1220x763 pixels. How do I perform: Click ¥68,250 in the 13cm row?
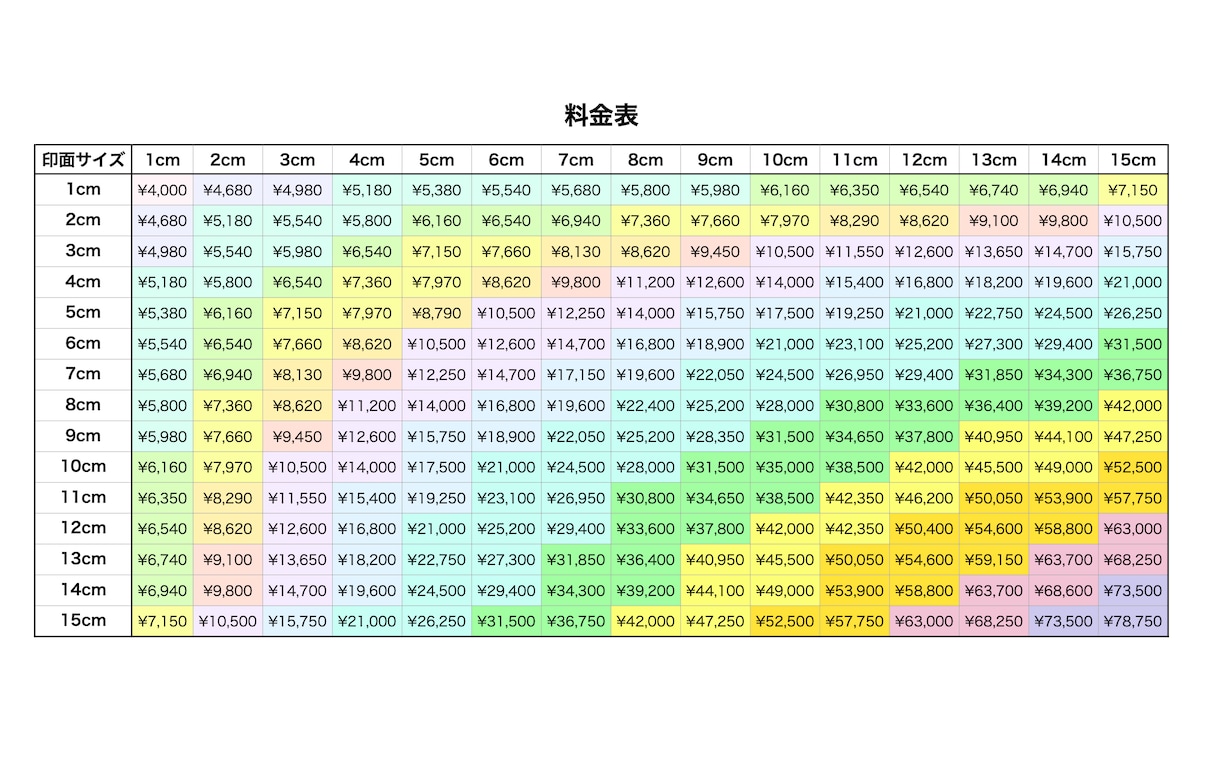click(1133, 559)
